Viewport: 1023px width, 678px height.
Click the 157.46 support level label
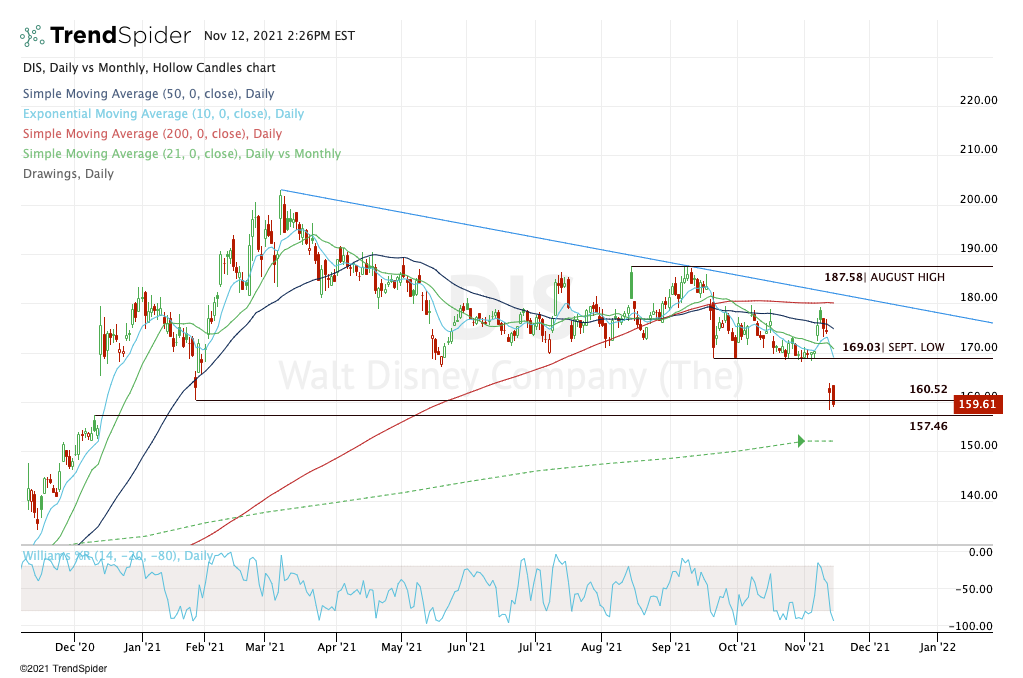click(928, 426)
